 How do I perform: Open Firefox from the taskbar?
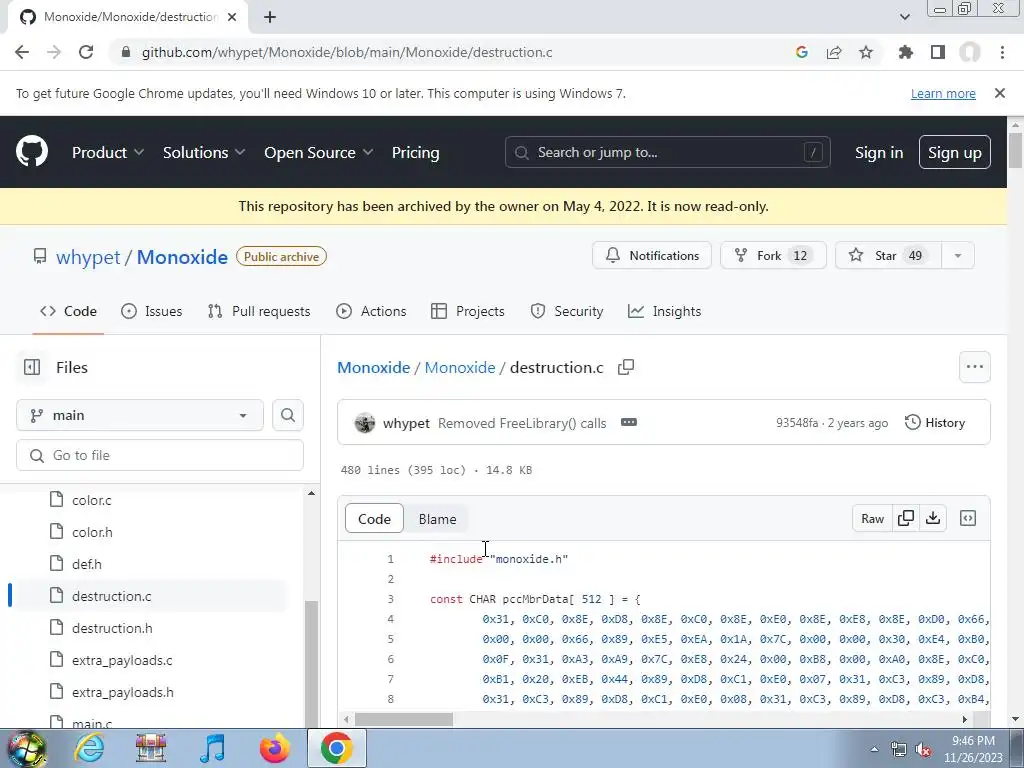pos(274,748)
